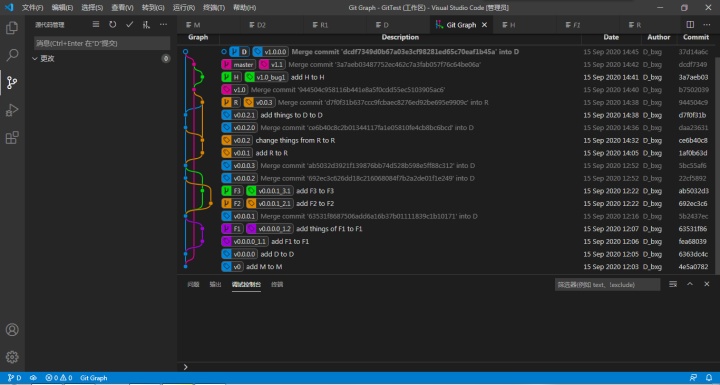Commit changes with the checkmark icon
The image size is (720, 385).
pos(129,24)
